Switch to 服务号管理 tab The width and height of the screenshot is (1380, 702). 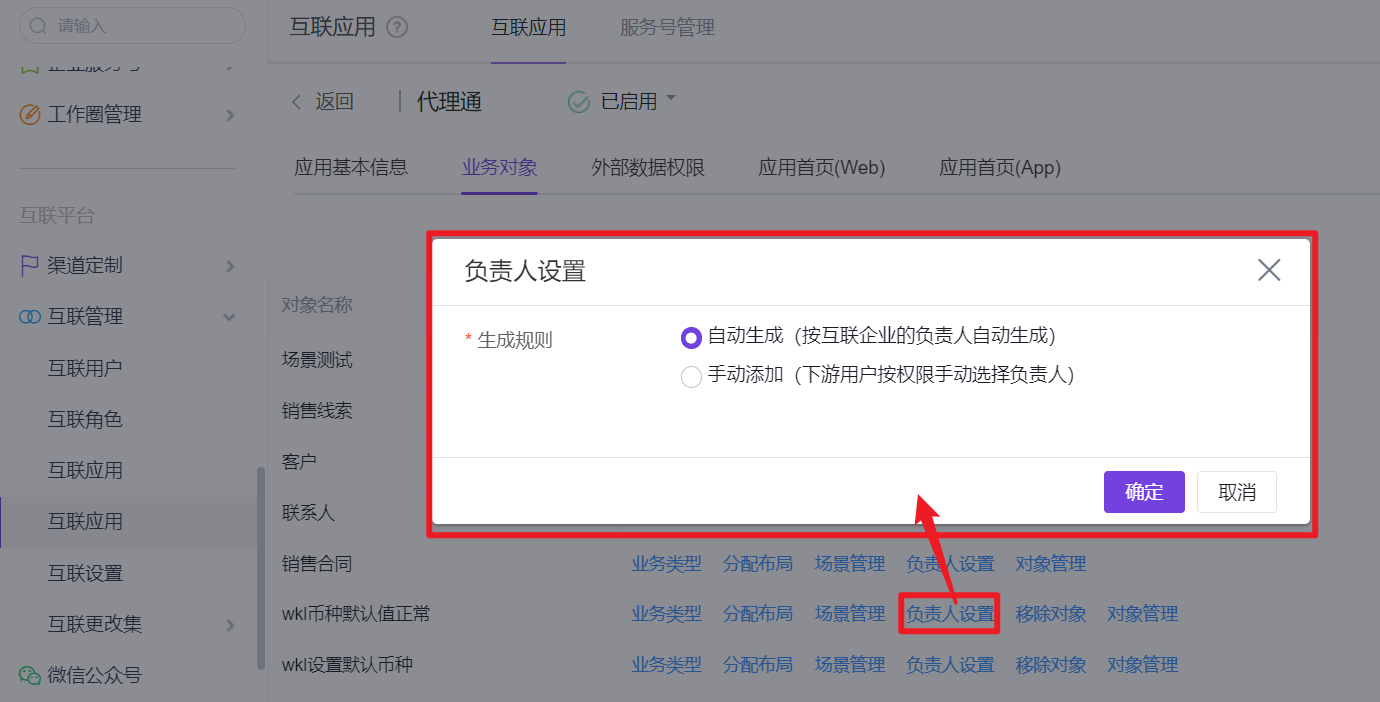(x=667, y=28)
